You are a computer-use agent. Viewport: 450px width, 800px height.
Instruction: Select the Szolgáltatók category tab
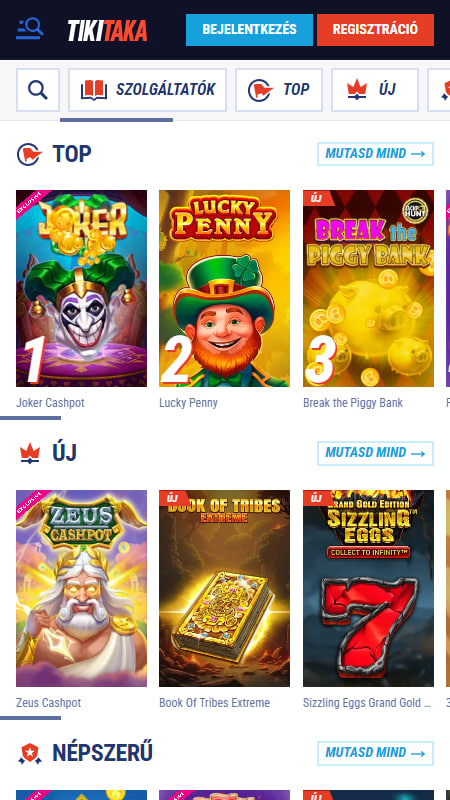pyautogui.click(x=147, y=90)
